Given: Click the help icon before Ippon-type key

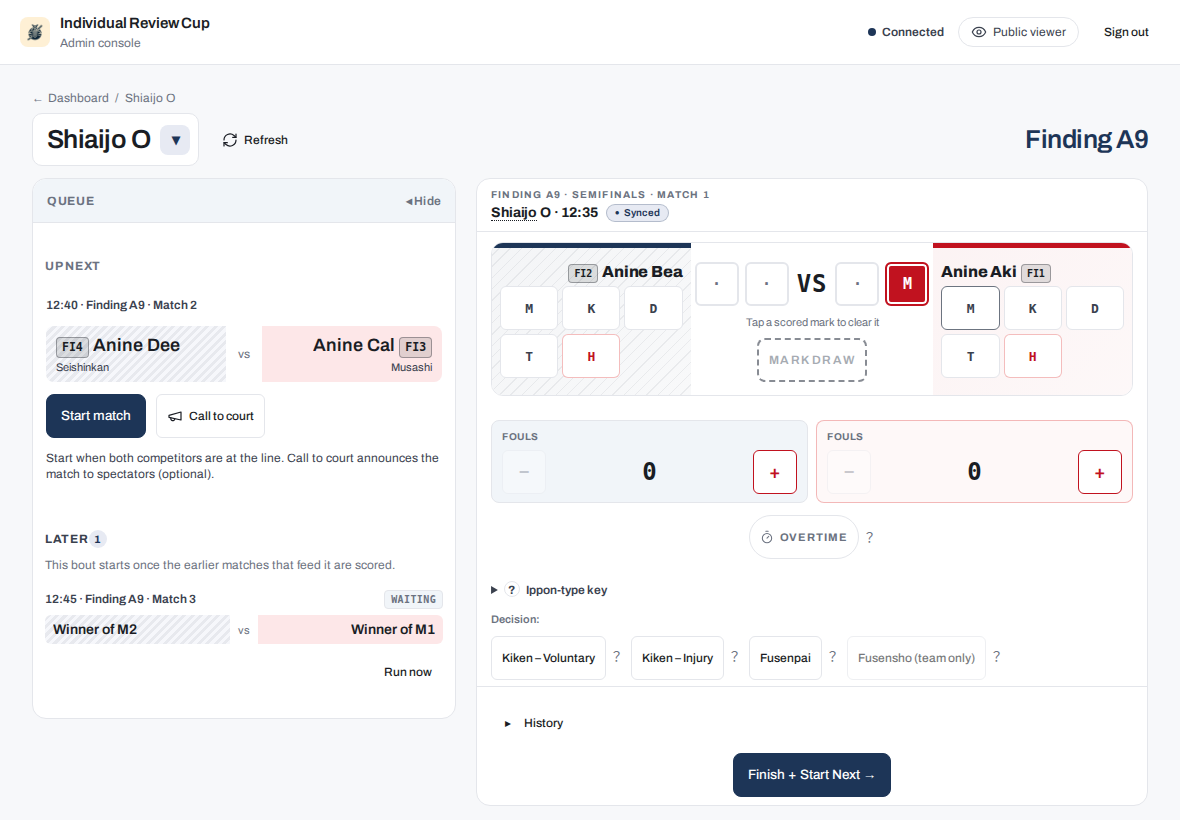Looking at the screenshot, I should point(512,590).
